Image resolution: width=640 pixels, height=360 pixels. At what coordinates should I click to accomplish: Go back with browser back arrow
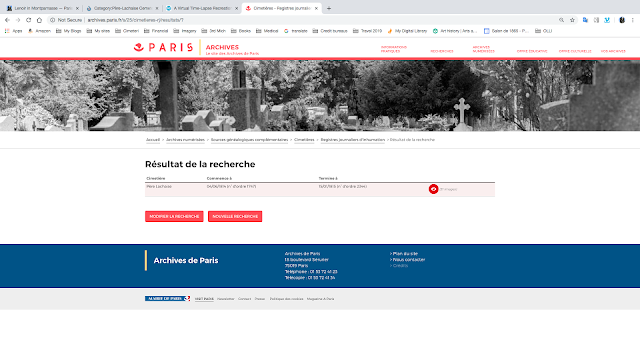(x=7, y=20)
